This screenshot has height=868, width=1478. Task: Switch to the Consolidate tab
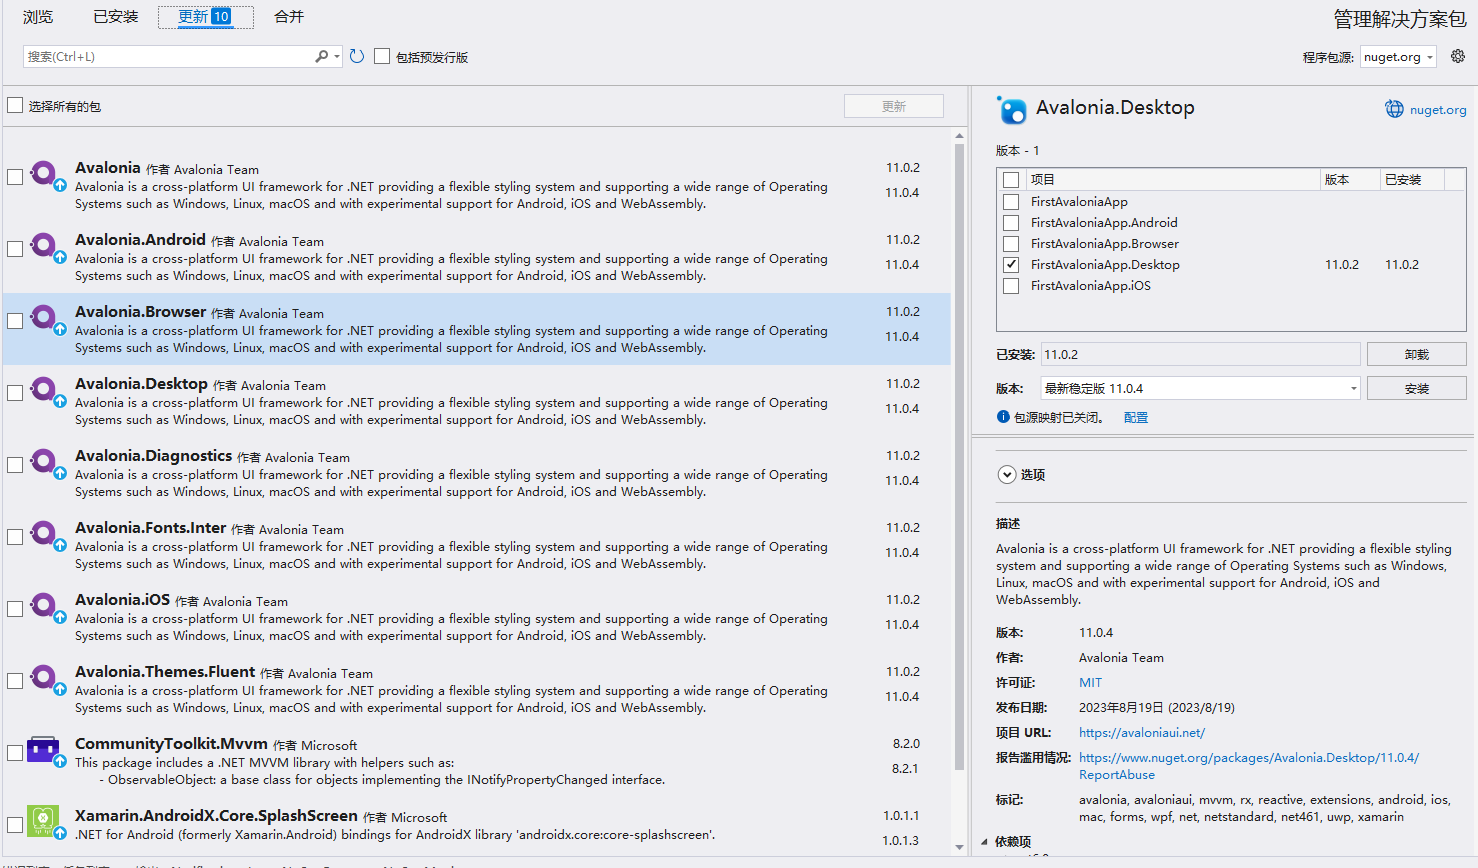(x=289, y=17)
